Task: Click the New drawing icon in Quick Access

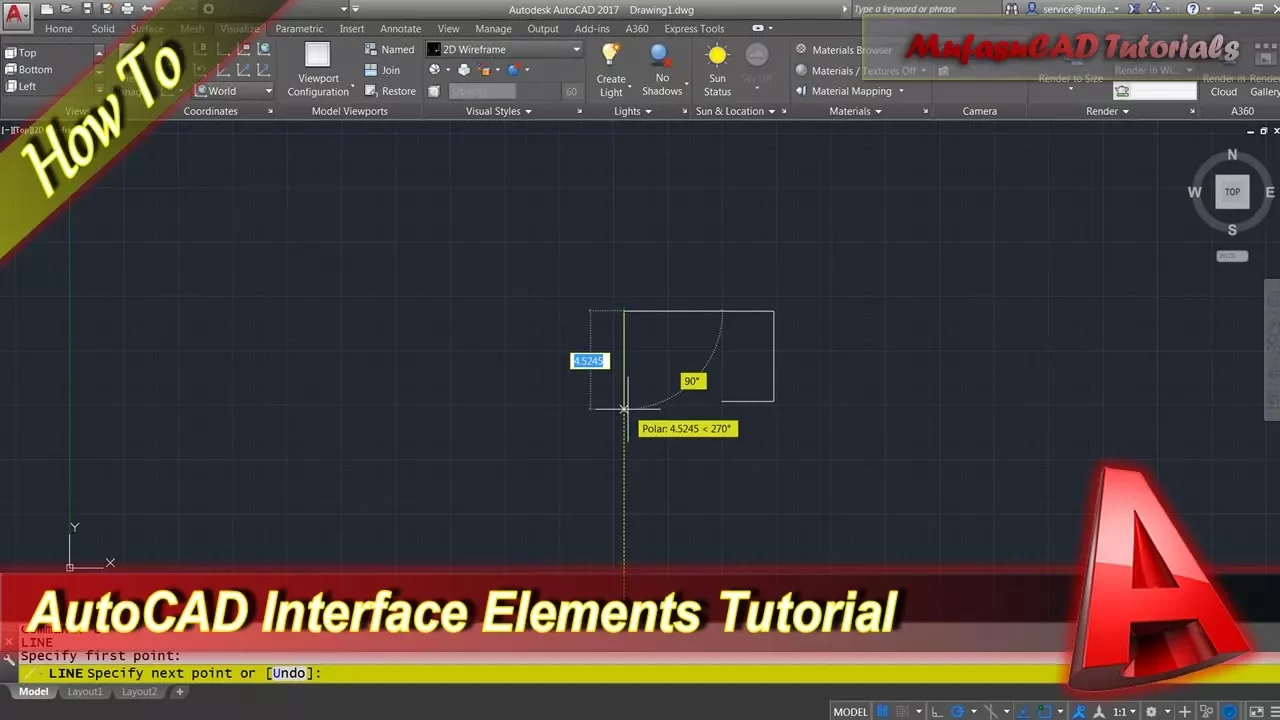Action: coord(47,9)
